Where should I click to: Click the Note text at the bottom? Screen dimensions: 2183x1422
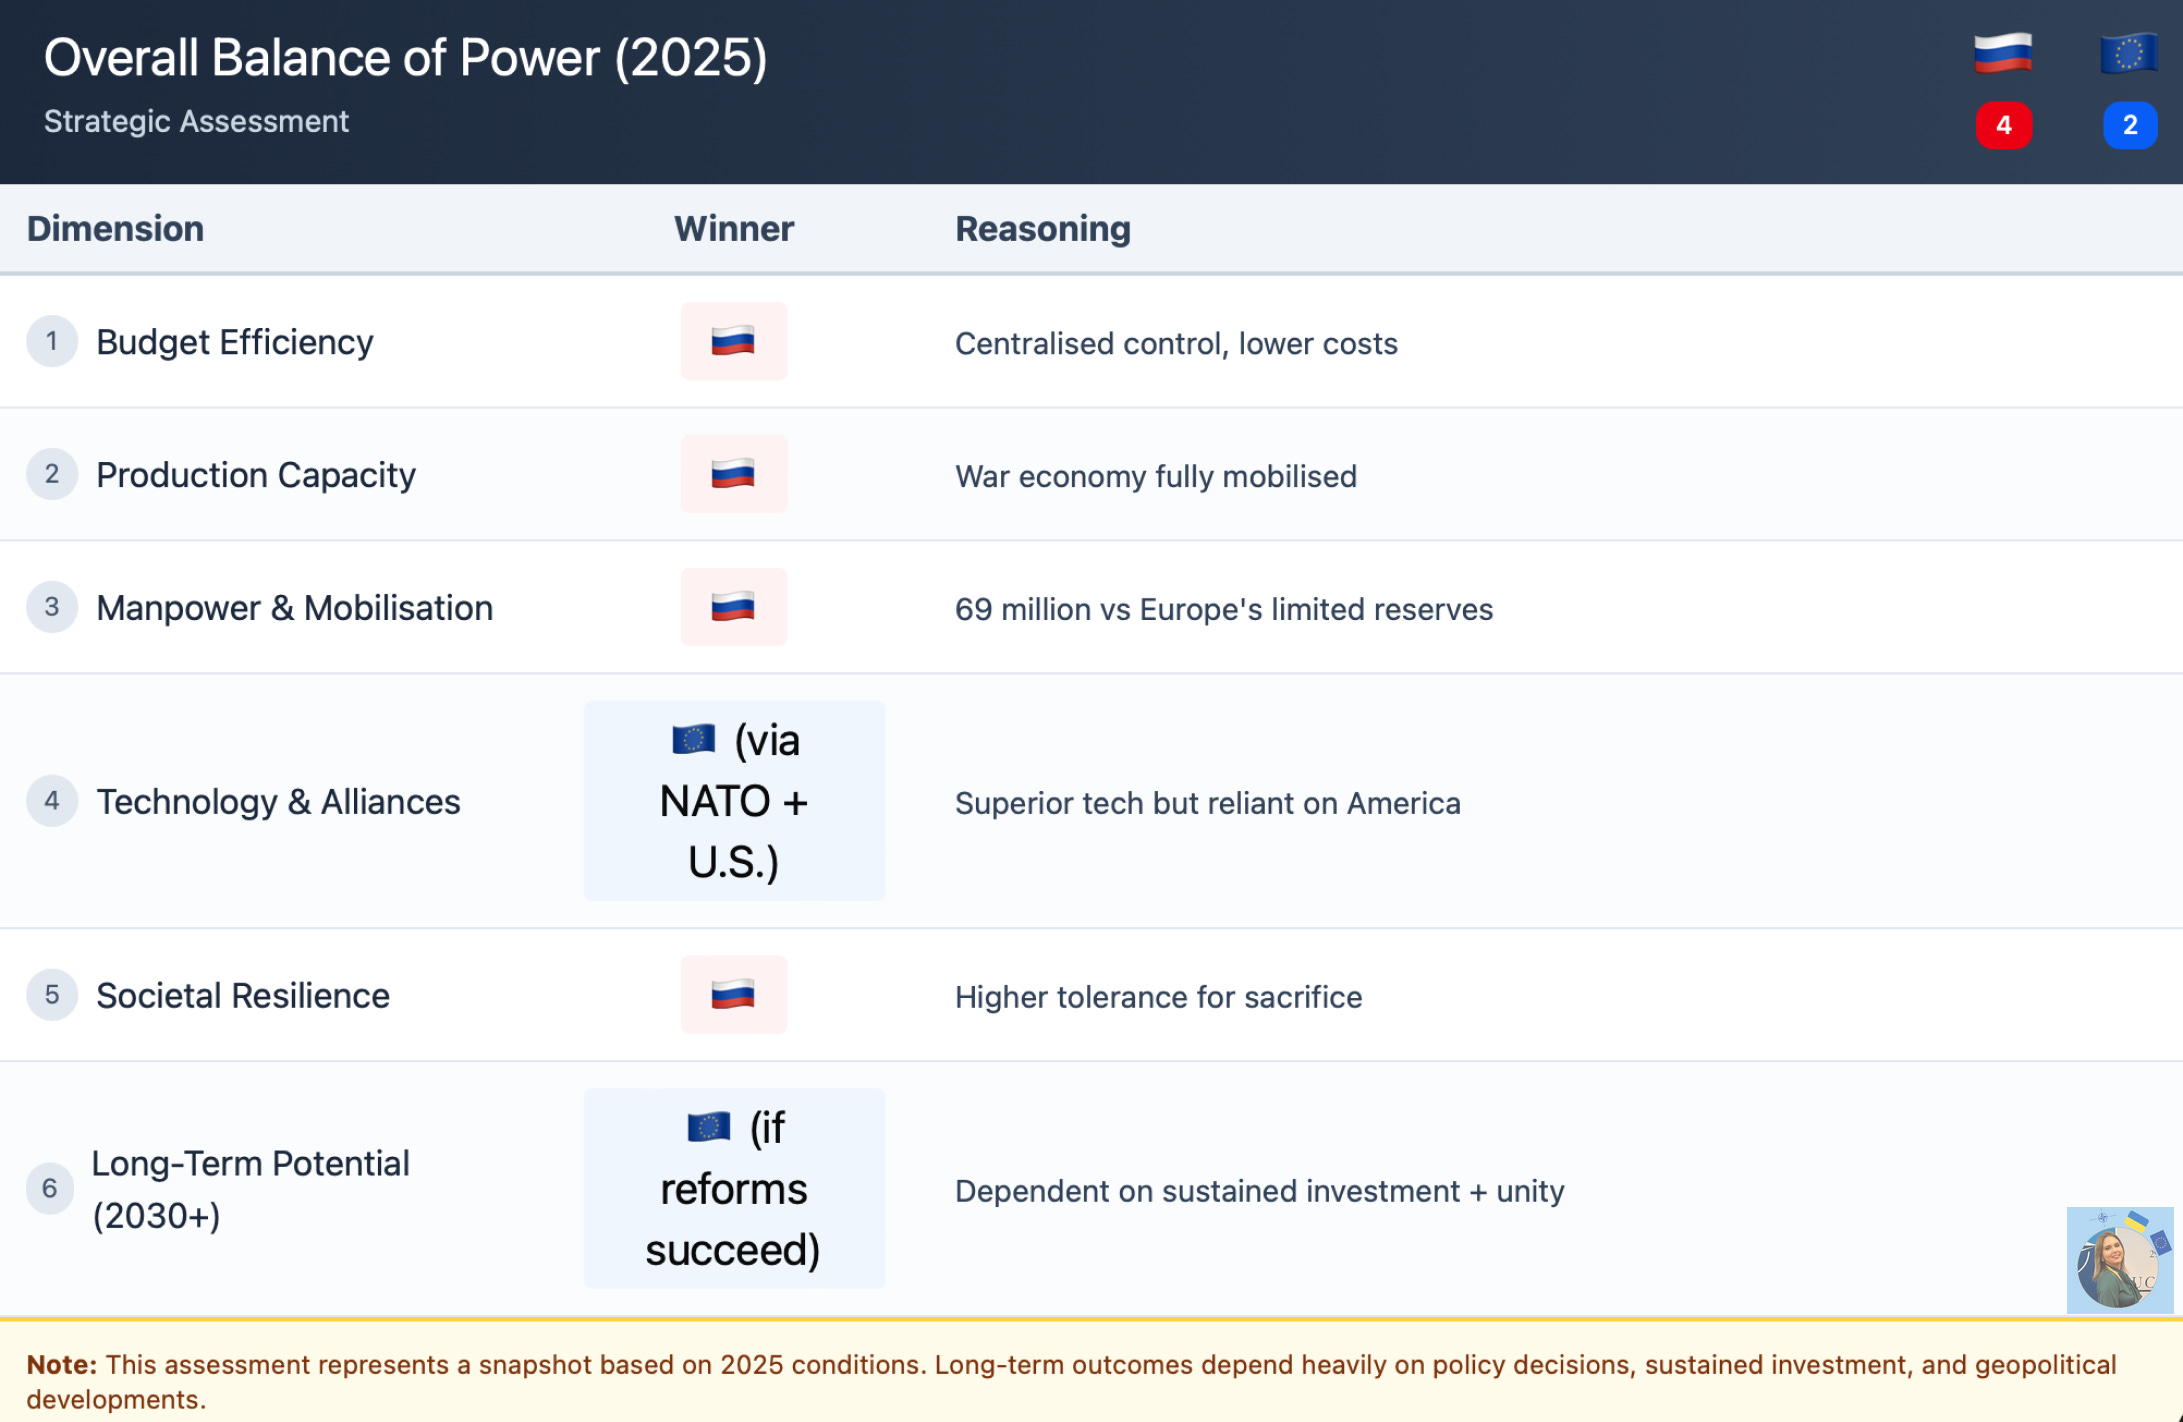tap(1070, 1381)
